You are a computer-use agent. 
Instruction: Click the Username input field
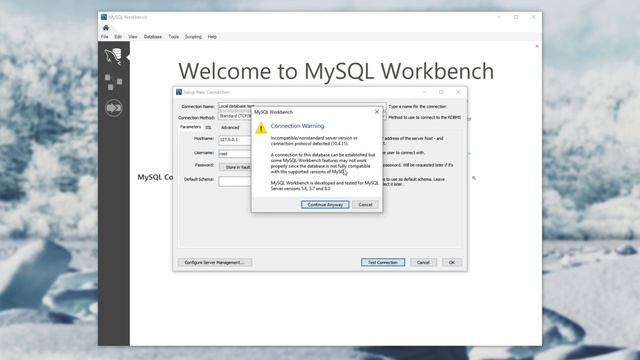(235, 154)
